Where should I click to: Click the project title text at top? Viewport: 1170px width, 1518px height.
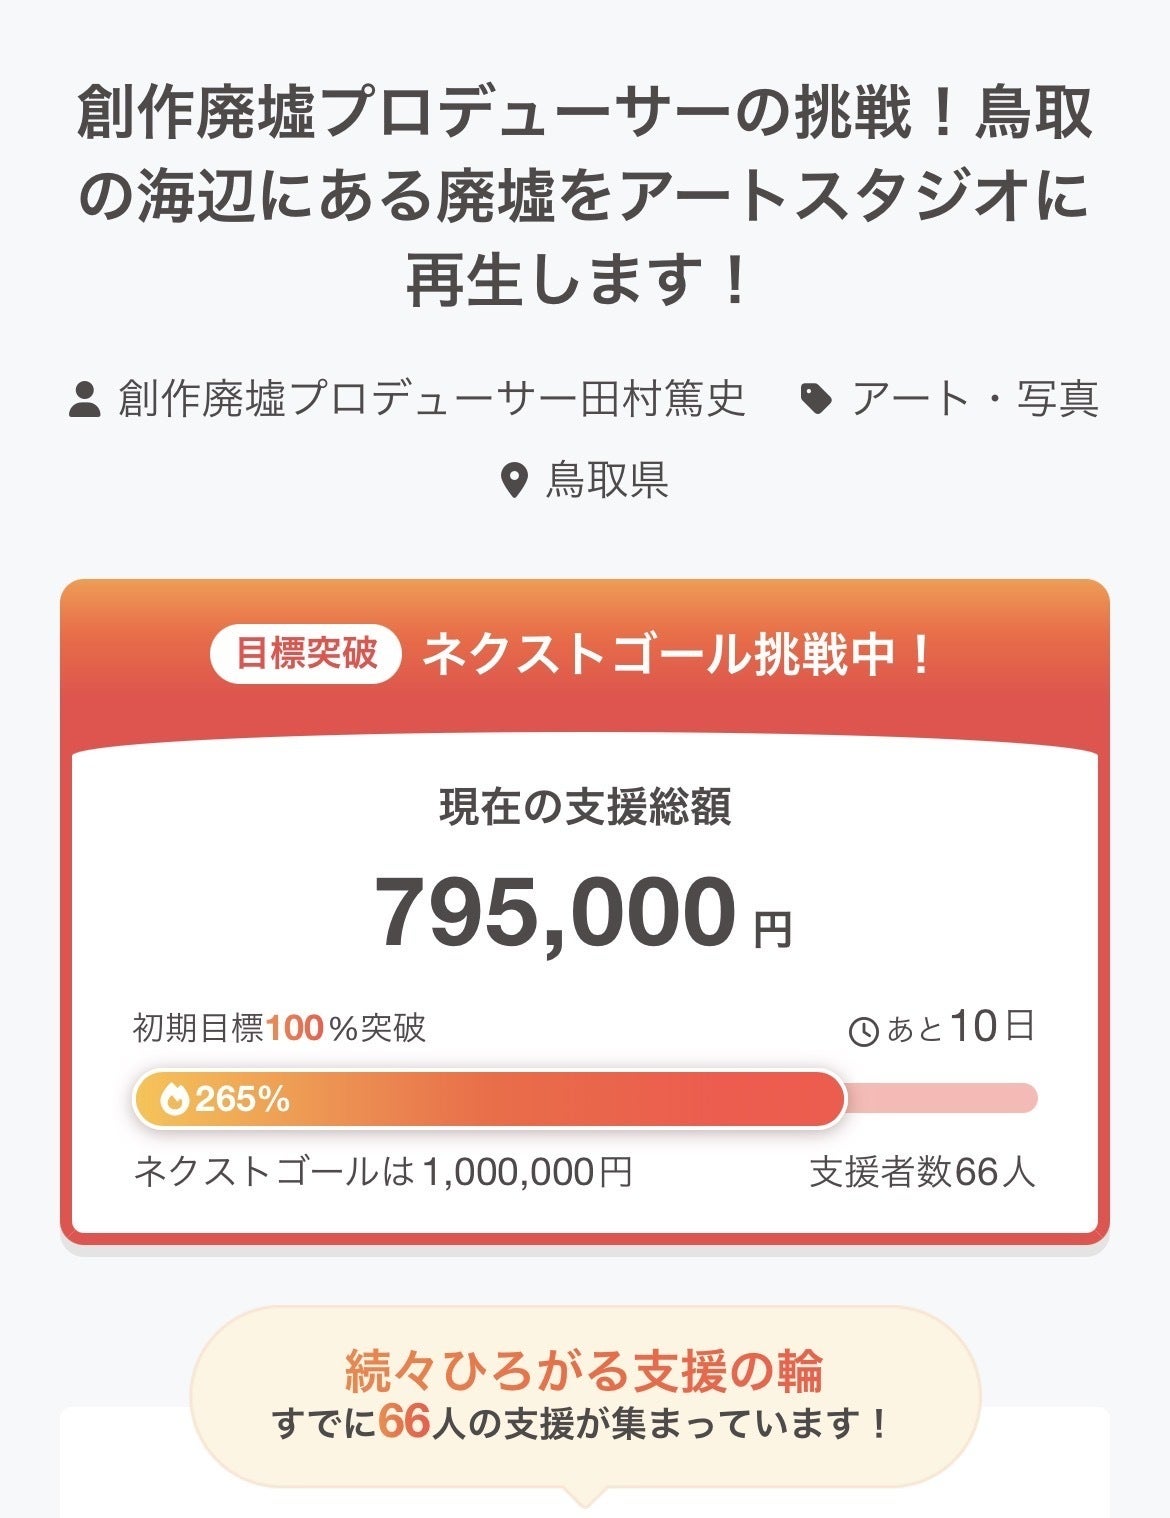(x=585, y=196)
